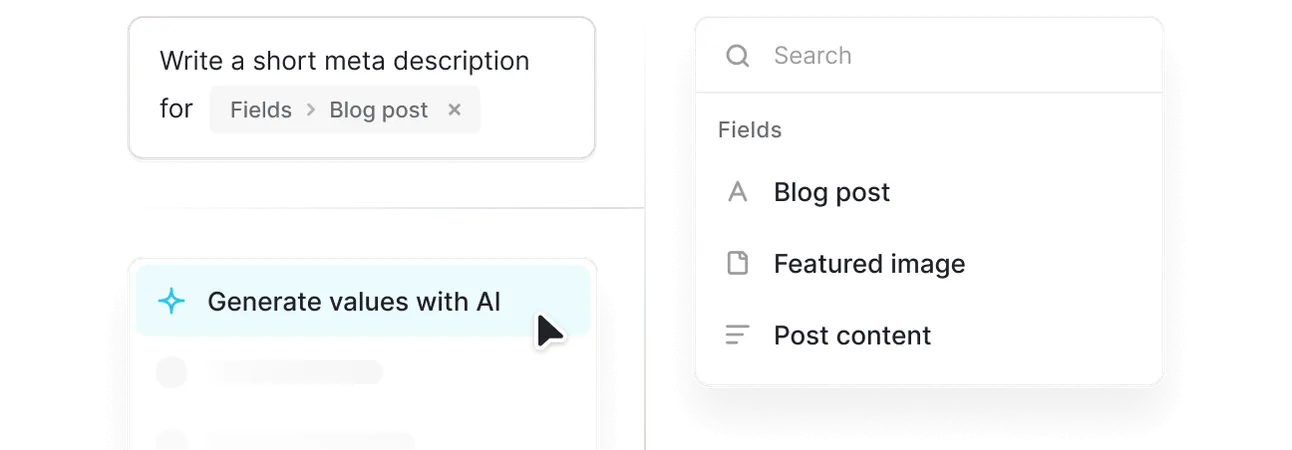Screen dimensions: 1292x450
Task: Click the chevron separator inside the field chip
Action: 310,110
